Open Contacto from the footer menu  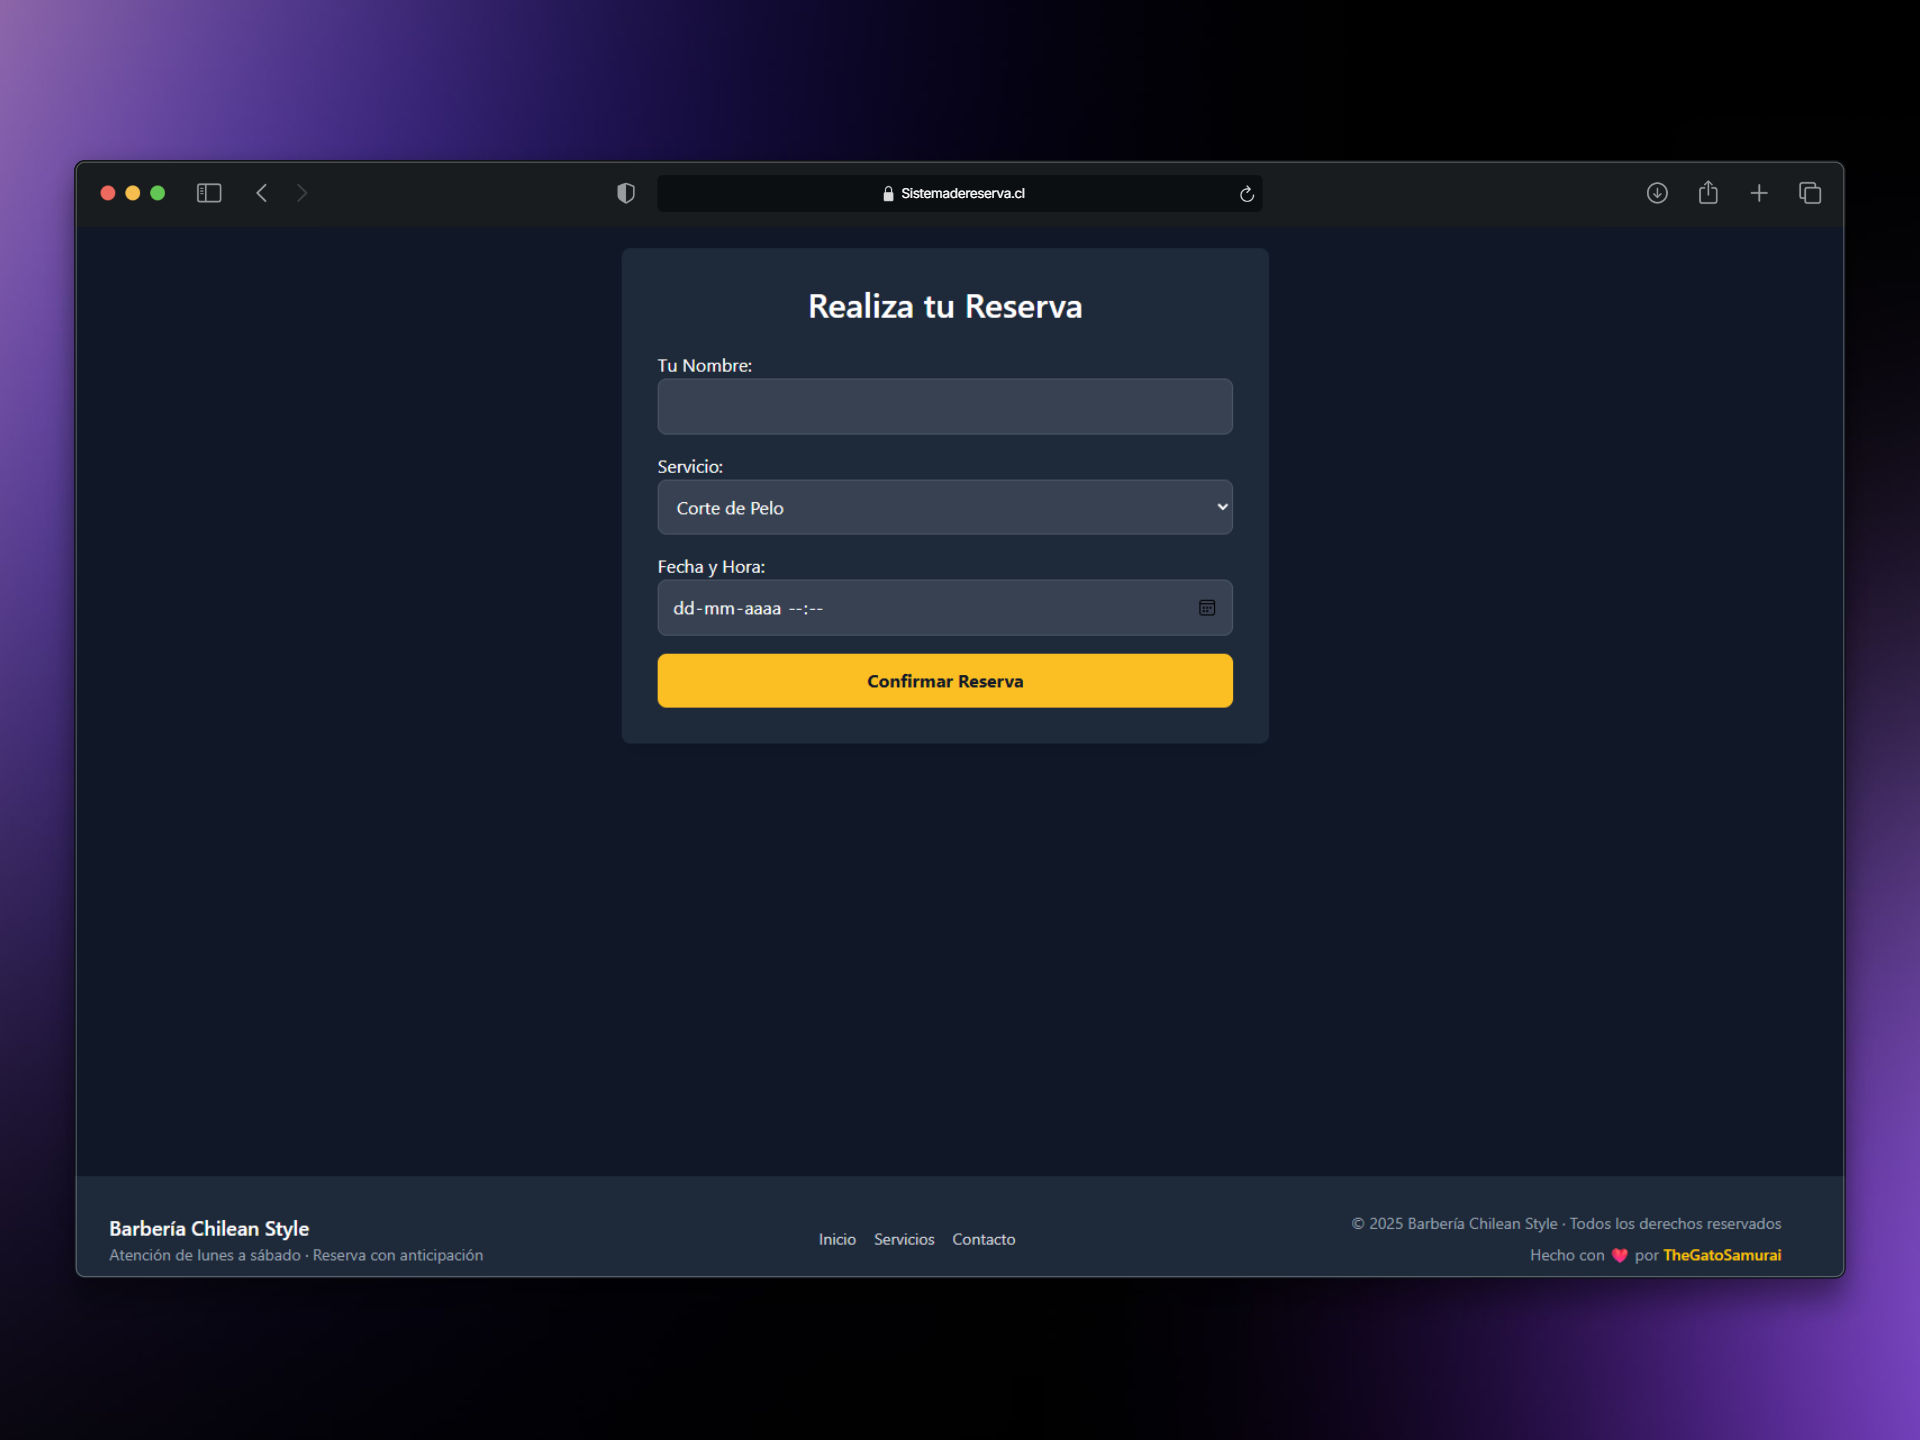coord(983,1239)
